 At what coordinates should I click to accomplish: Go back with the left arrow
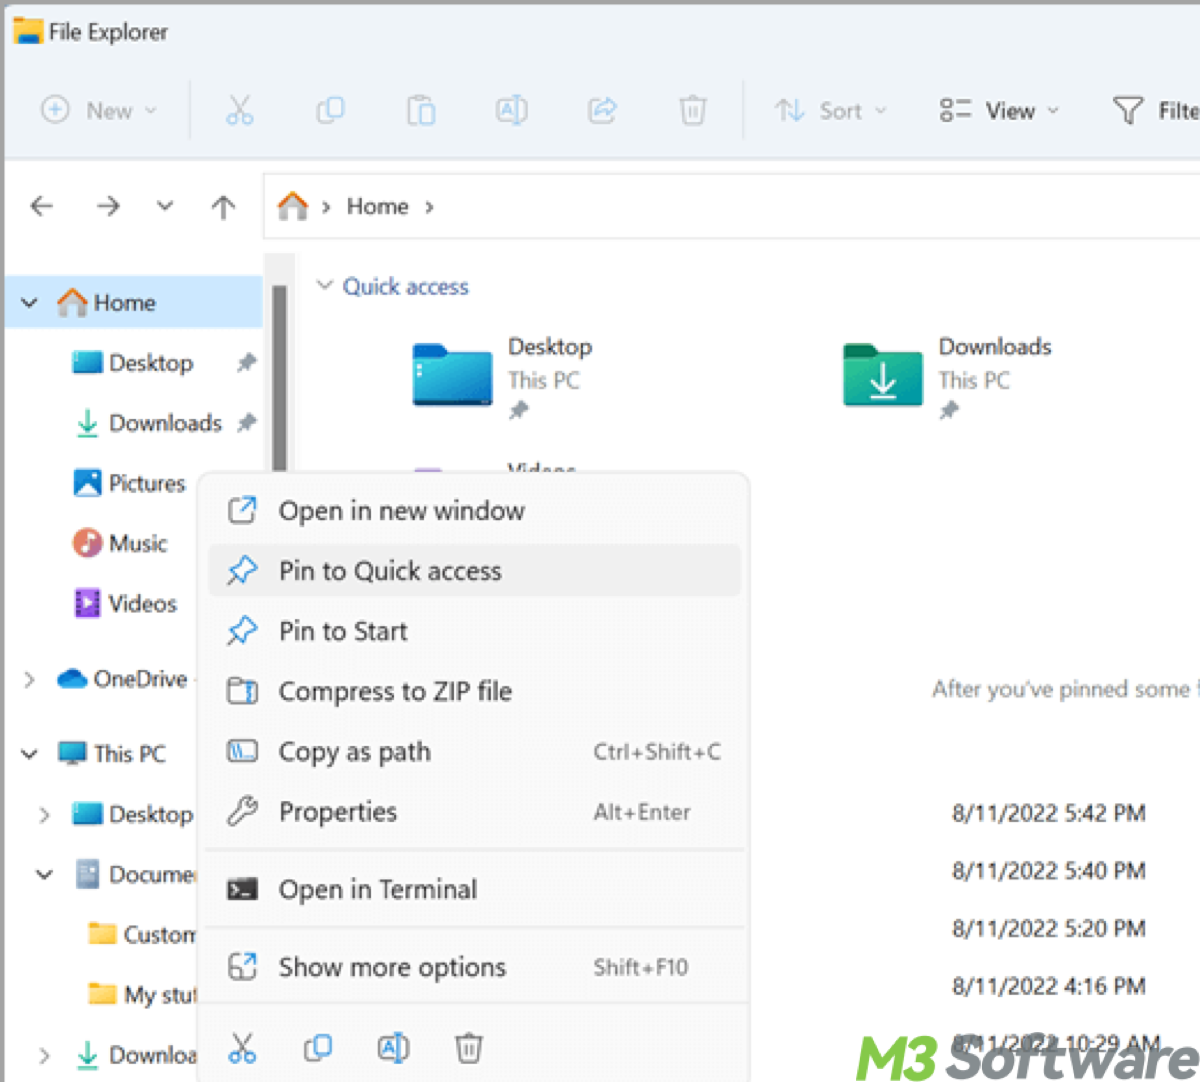(x=42, y=206)
